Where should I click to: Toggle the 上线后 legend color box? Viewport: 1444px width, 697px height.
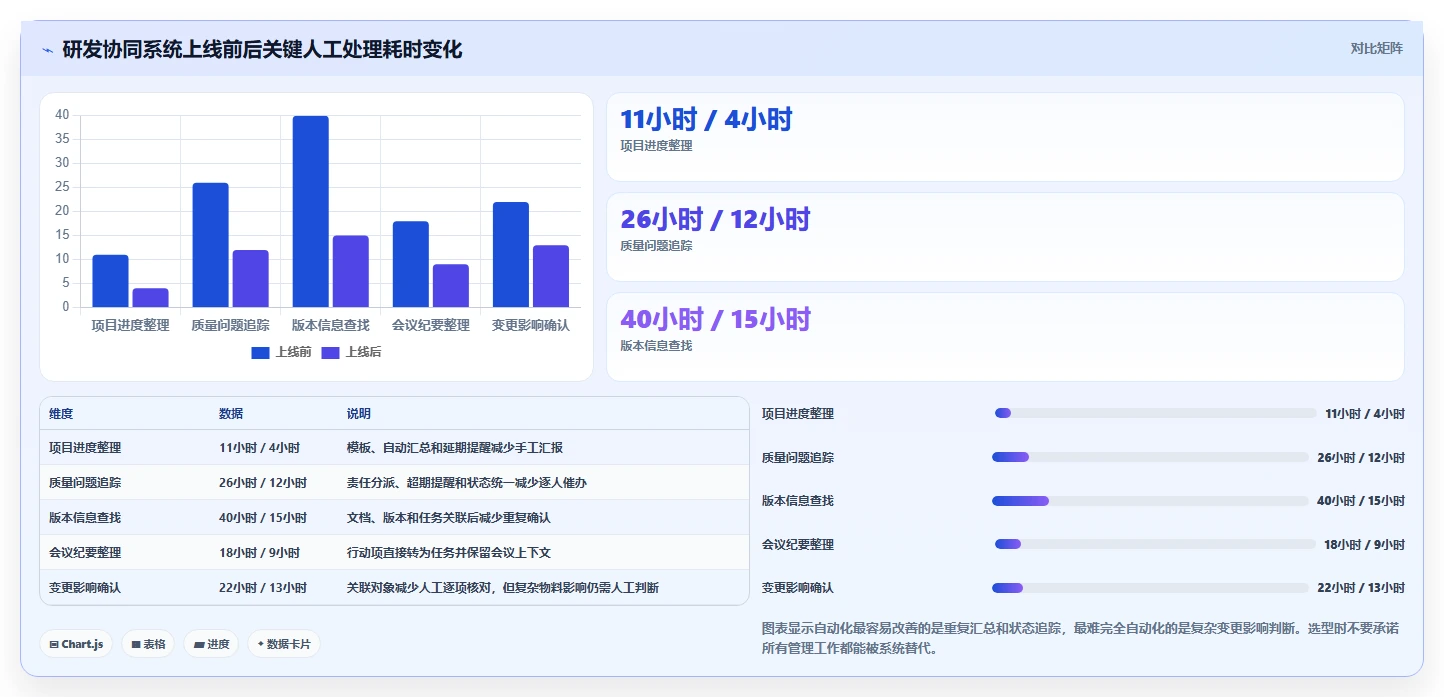331,352
